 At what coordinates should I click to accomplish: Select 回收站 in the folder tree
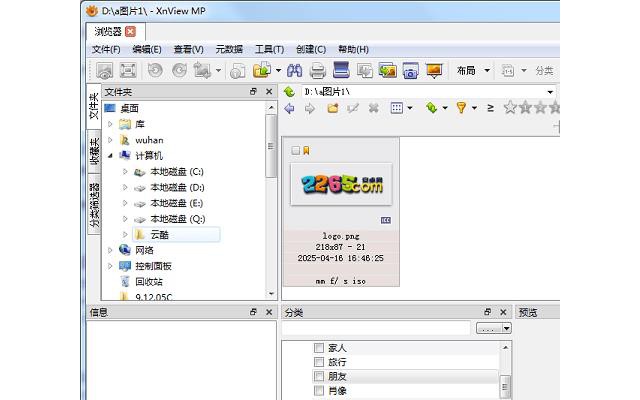[x=149, y=282]
